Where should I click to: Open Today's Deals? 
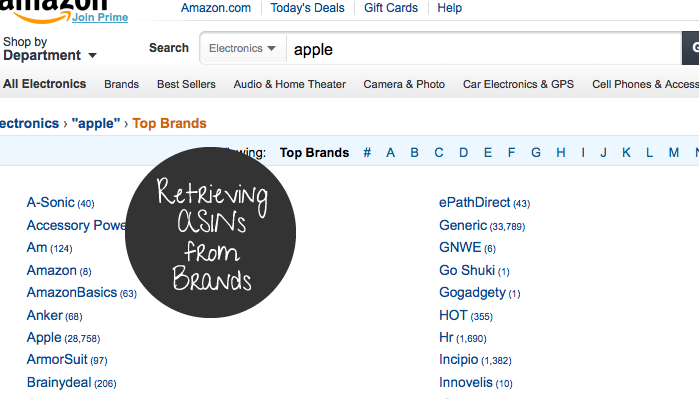(x=307, y=8)
